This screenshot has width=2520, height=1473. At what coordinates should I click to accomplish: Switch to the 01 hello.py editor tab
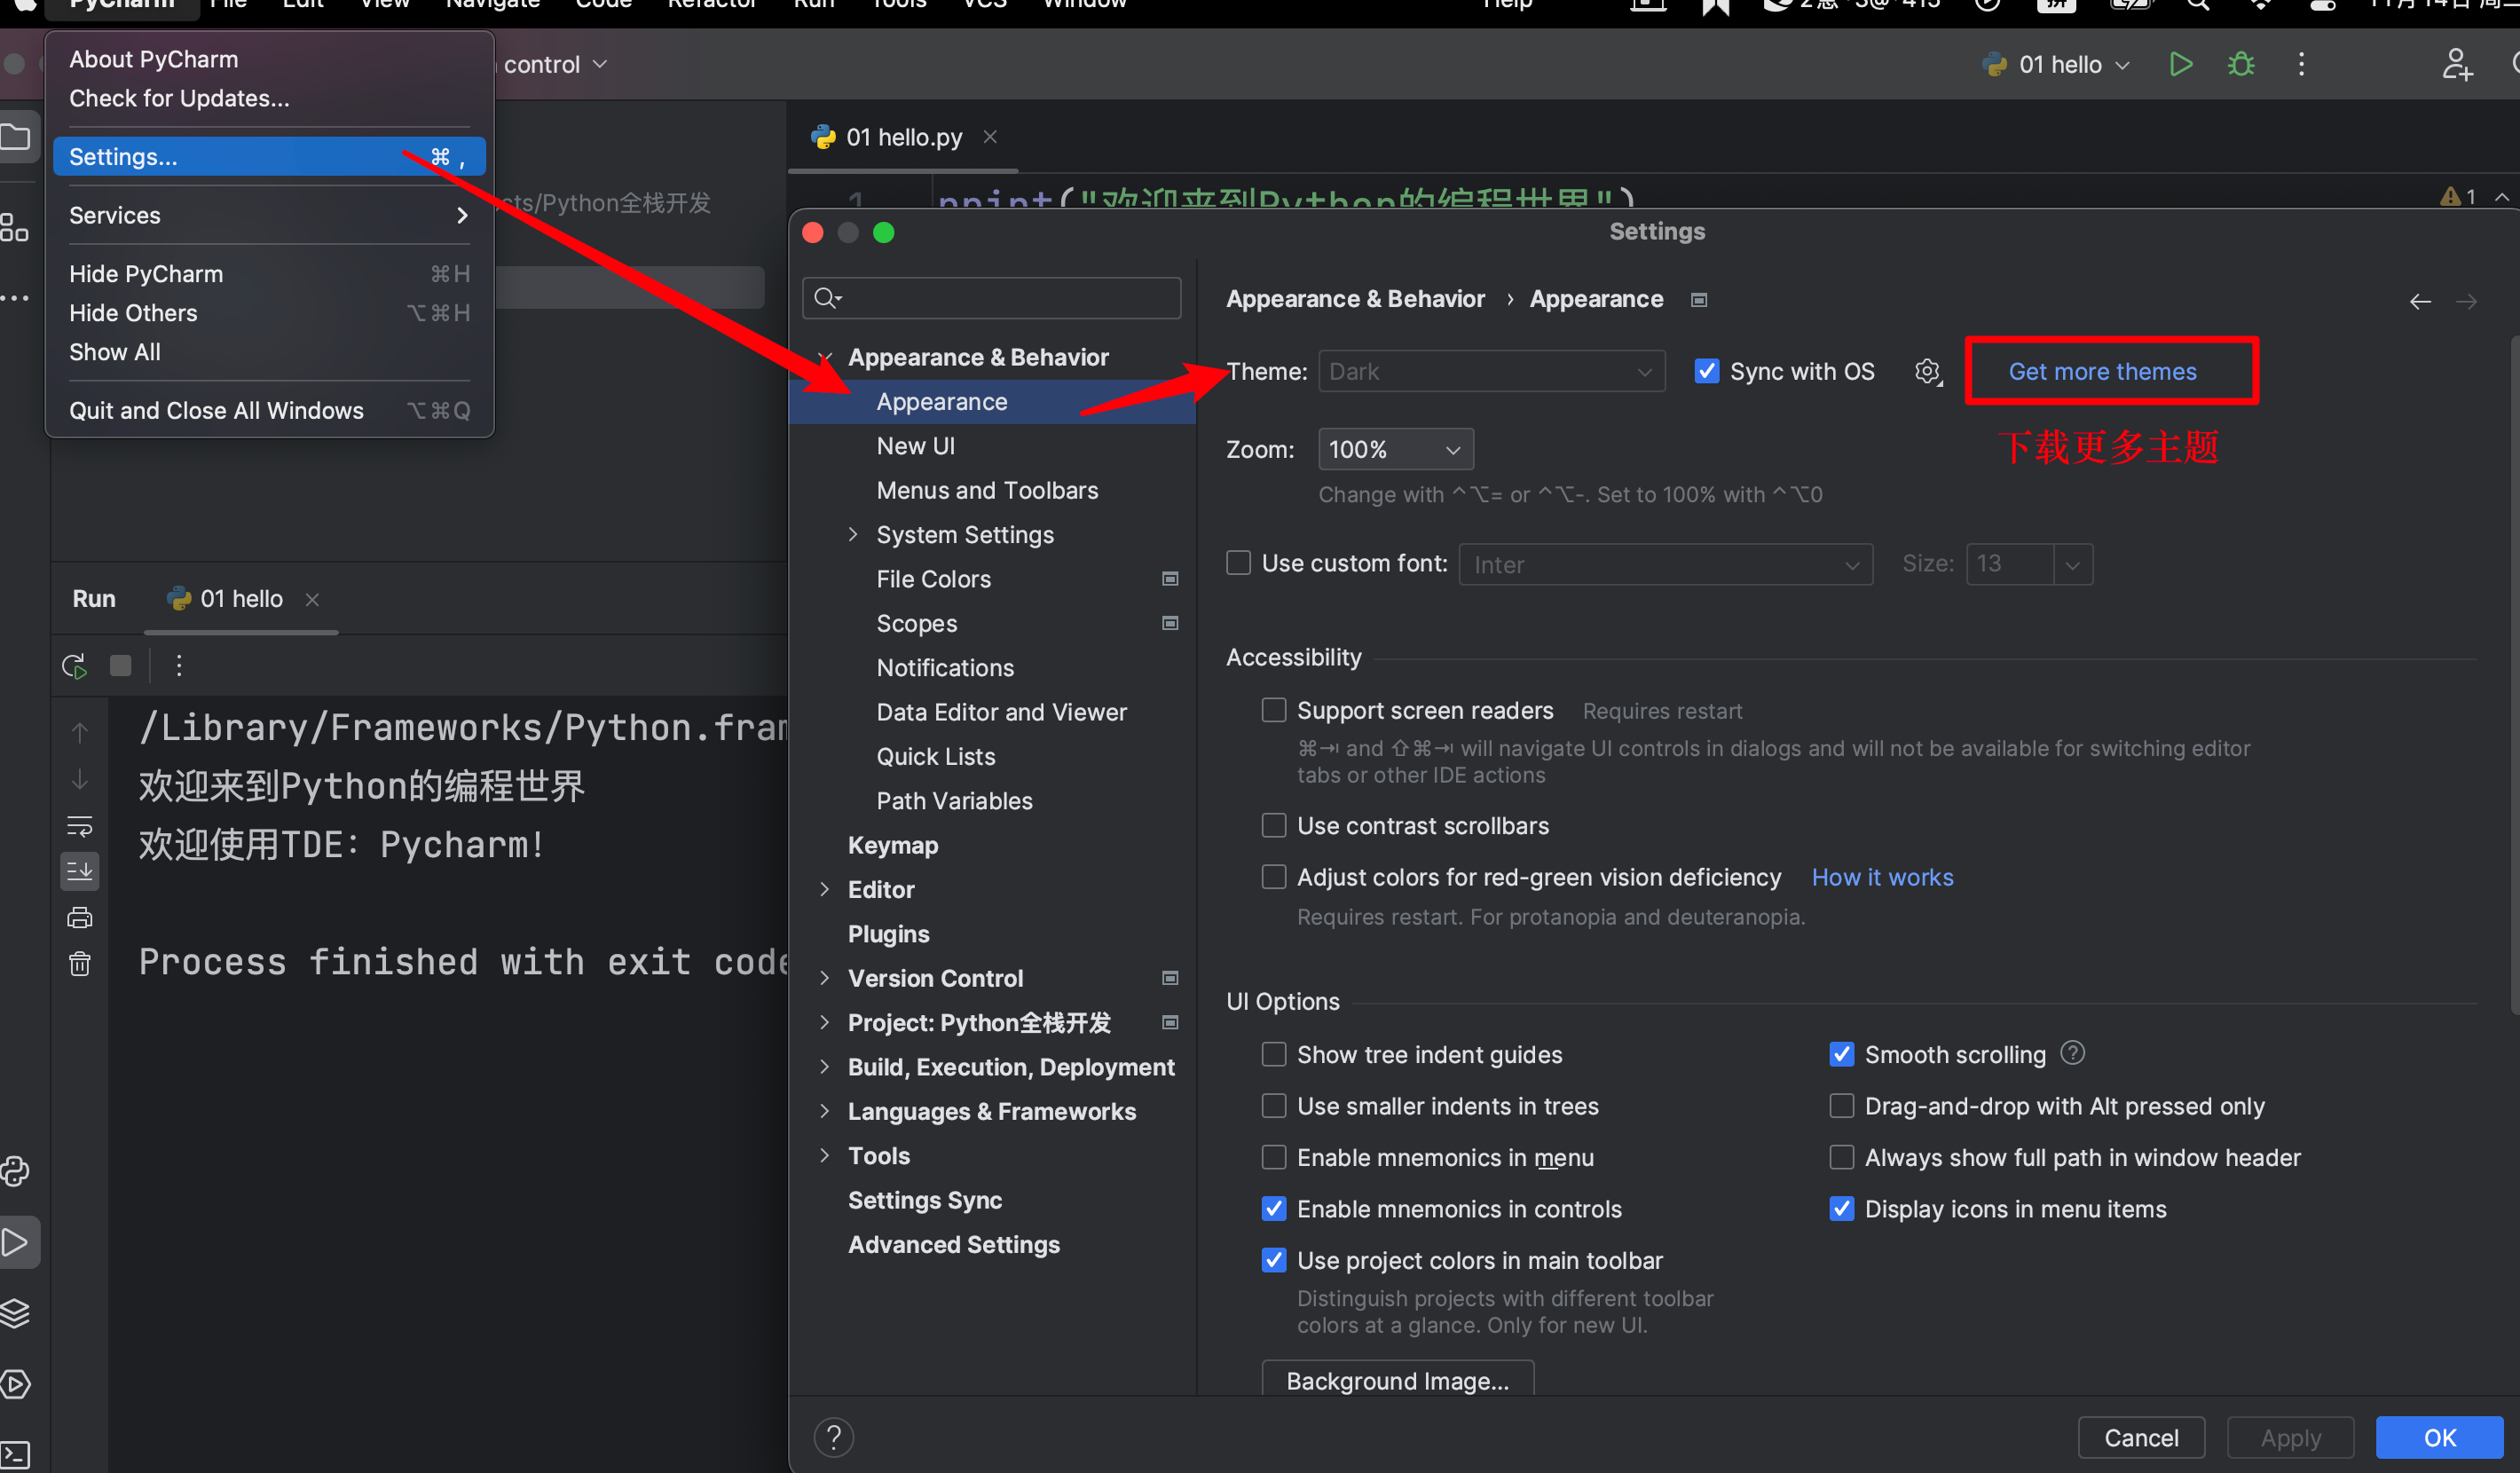[x=903, y=138]
